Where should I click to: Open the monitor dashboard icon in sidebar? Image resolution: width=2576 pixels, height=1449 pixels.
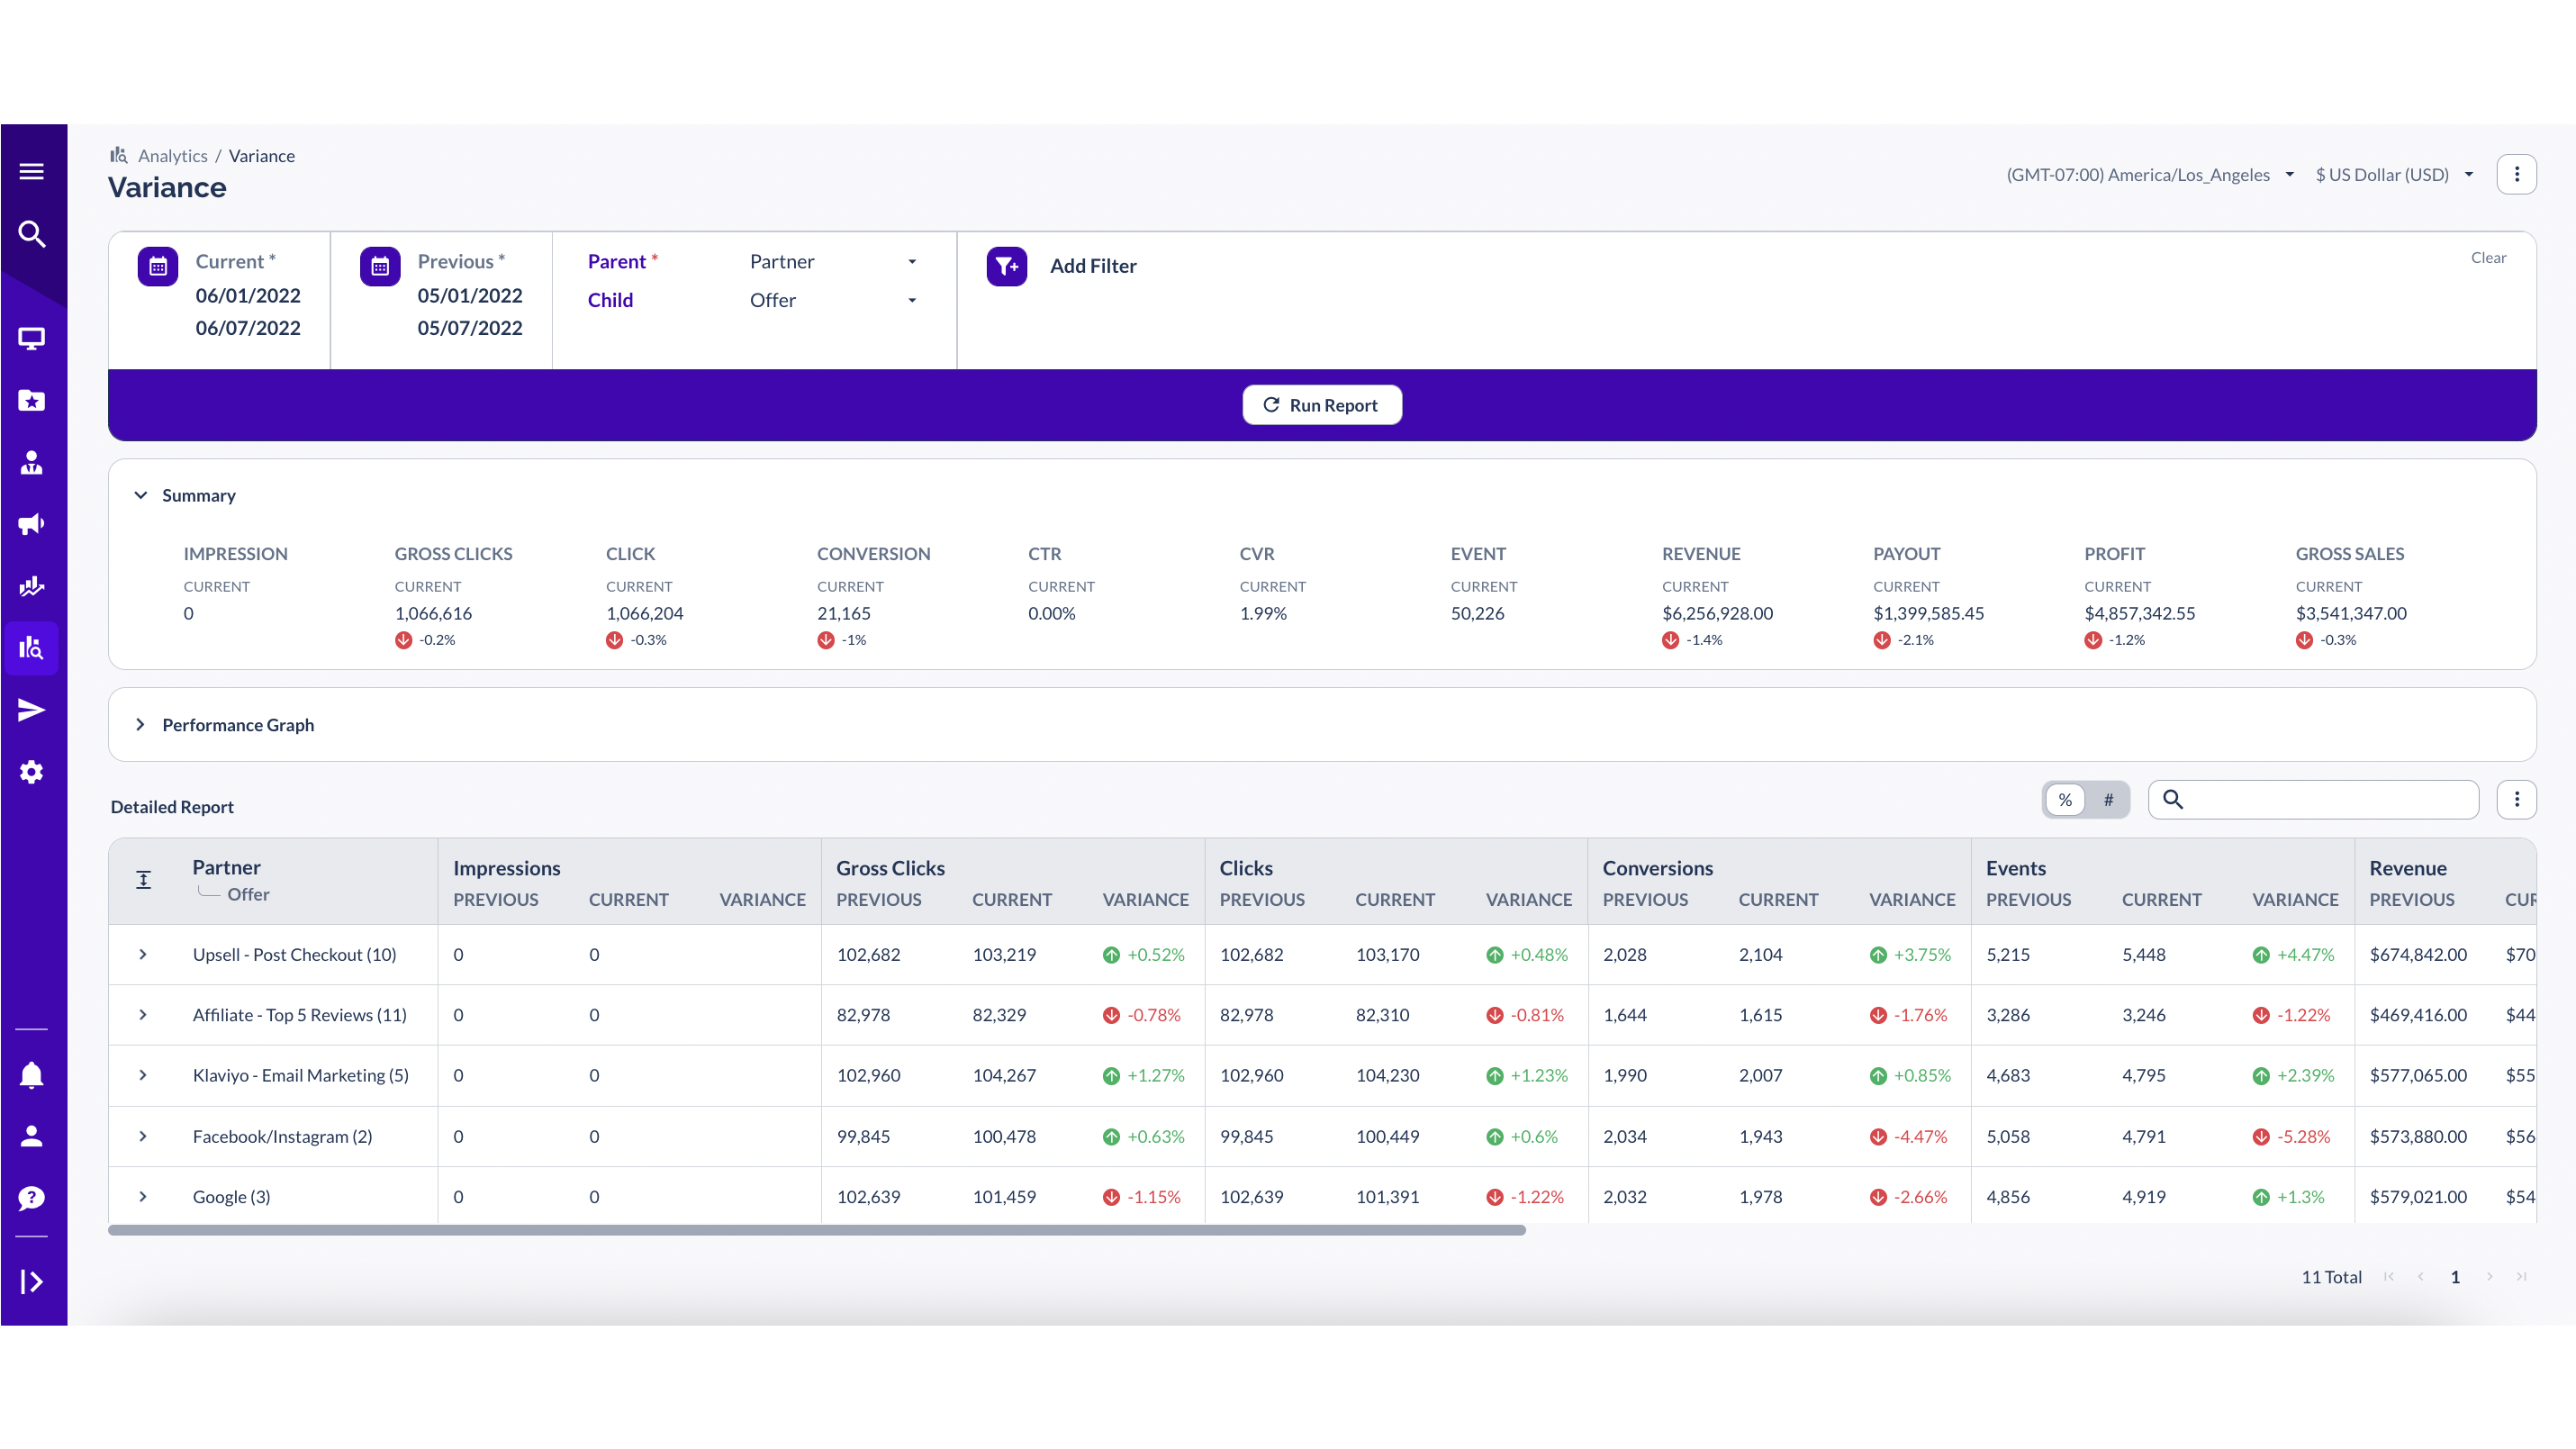(x=31, y=338)
